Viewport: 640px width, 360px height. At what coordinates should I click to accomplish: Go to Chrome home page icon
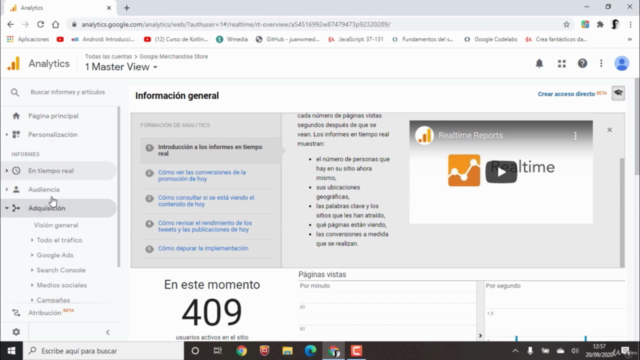tap(56, 24)
